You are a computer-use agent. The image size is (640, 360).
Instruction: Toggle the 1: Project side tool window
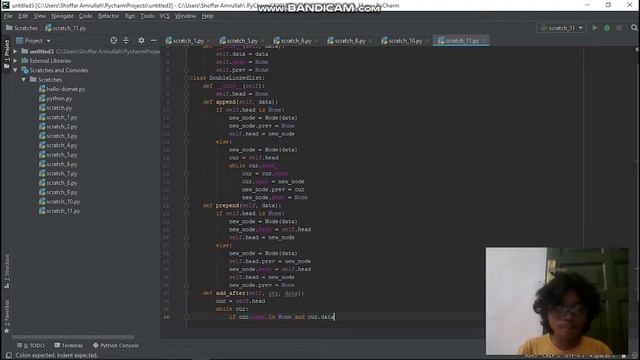[7, 54]
